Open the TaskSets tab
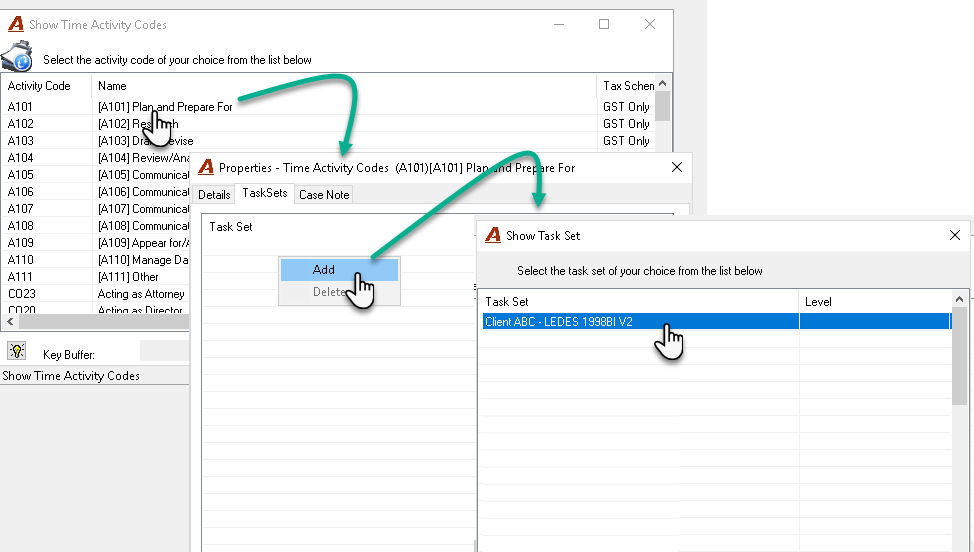Image resolution: width=974 pixels, height=552 pixels. 265,193
